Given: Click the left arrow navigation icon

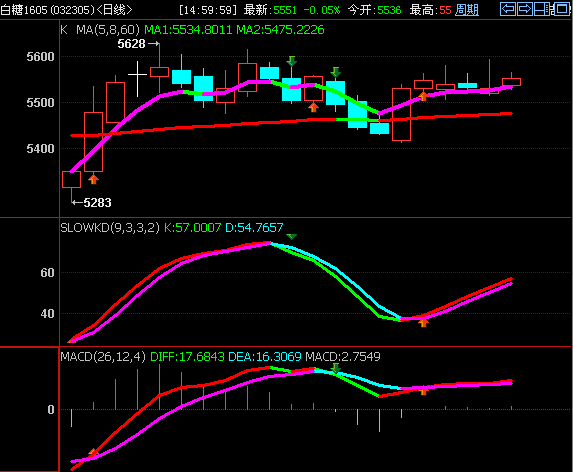Looking at the screenshot, I should point(508,9).
